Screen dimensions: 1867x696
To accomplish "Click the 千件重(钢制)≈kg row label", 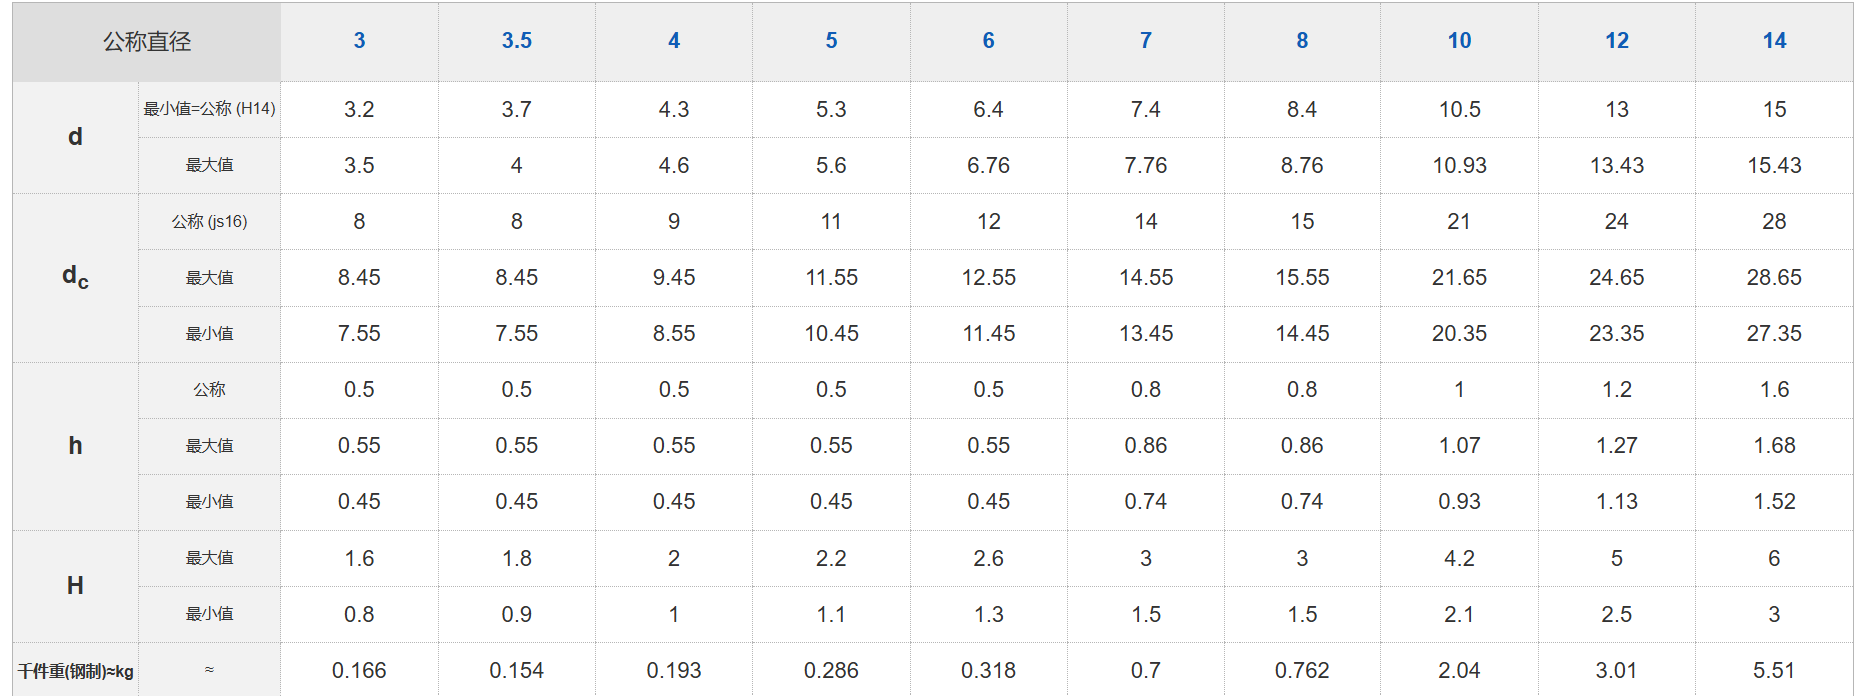I will tap(75, 671).
